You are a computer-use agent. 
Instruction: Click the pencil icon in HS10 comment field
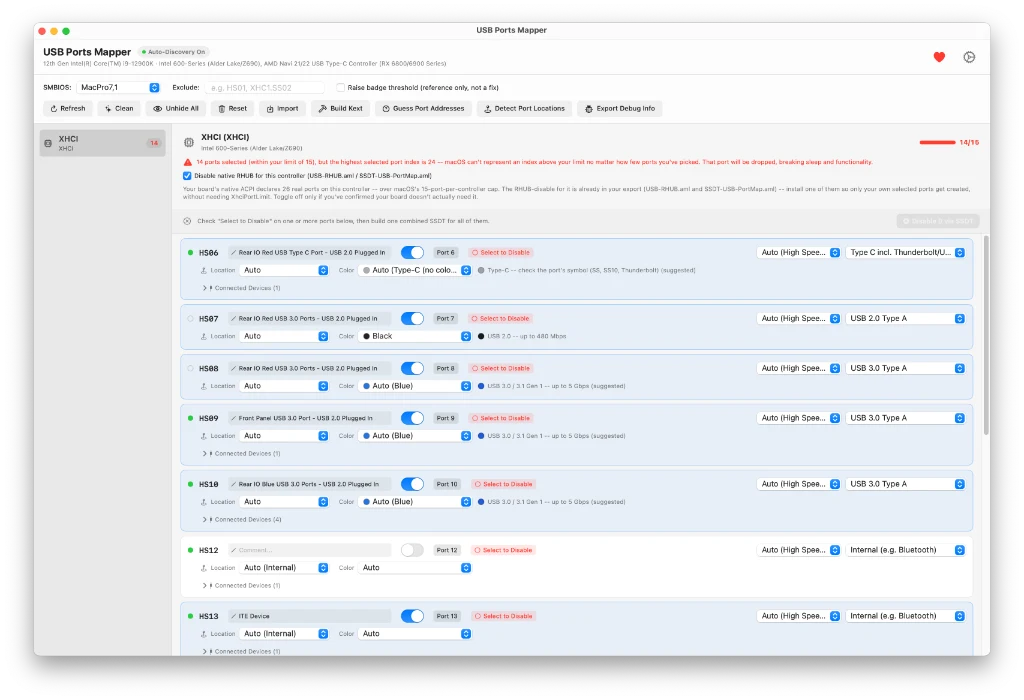233,484
